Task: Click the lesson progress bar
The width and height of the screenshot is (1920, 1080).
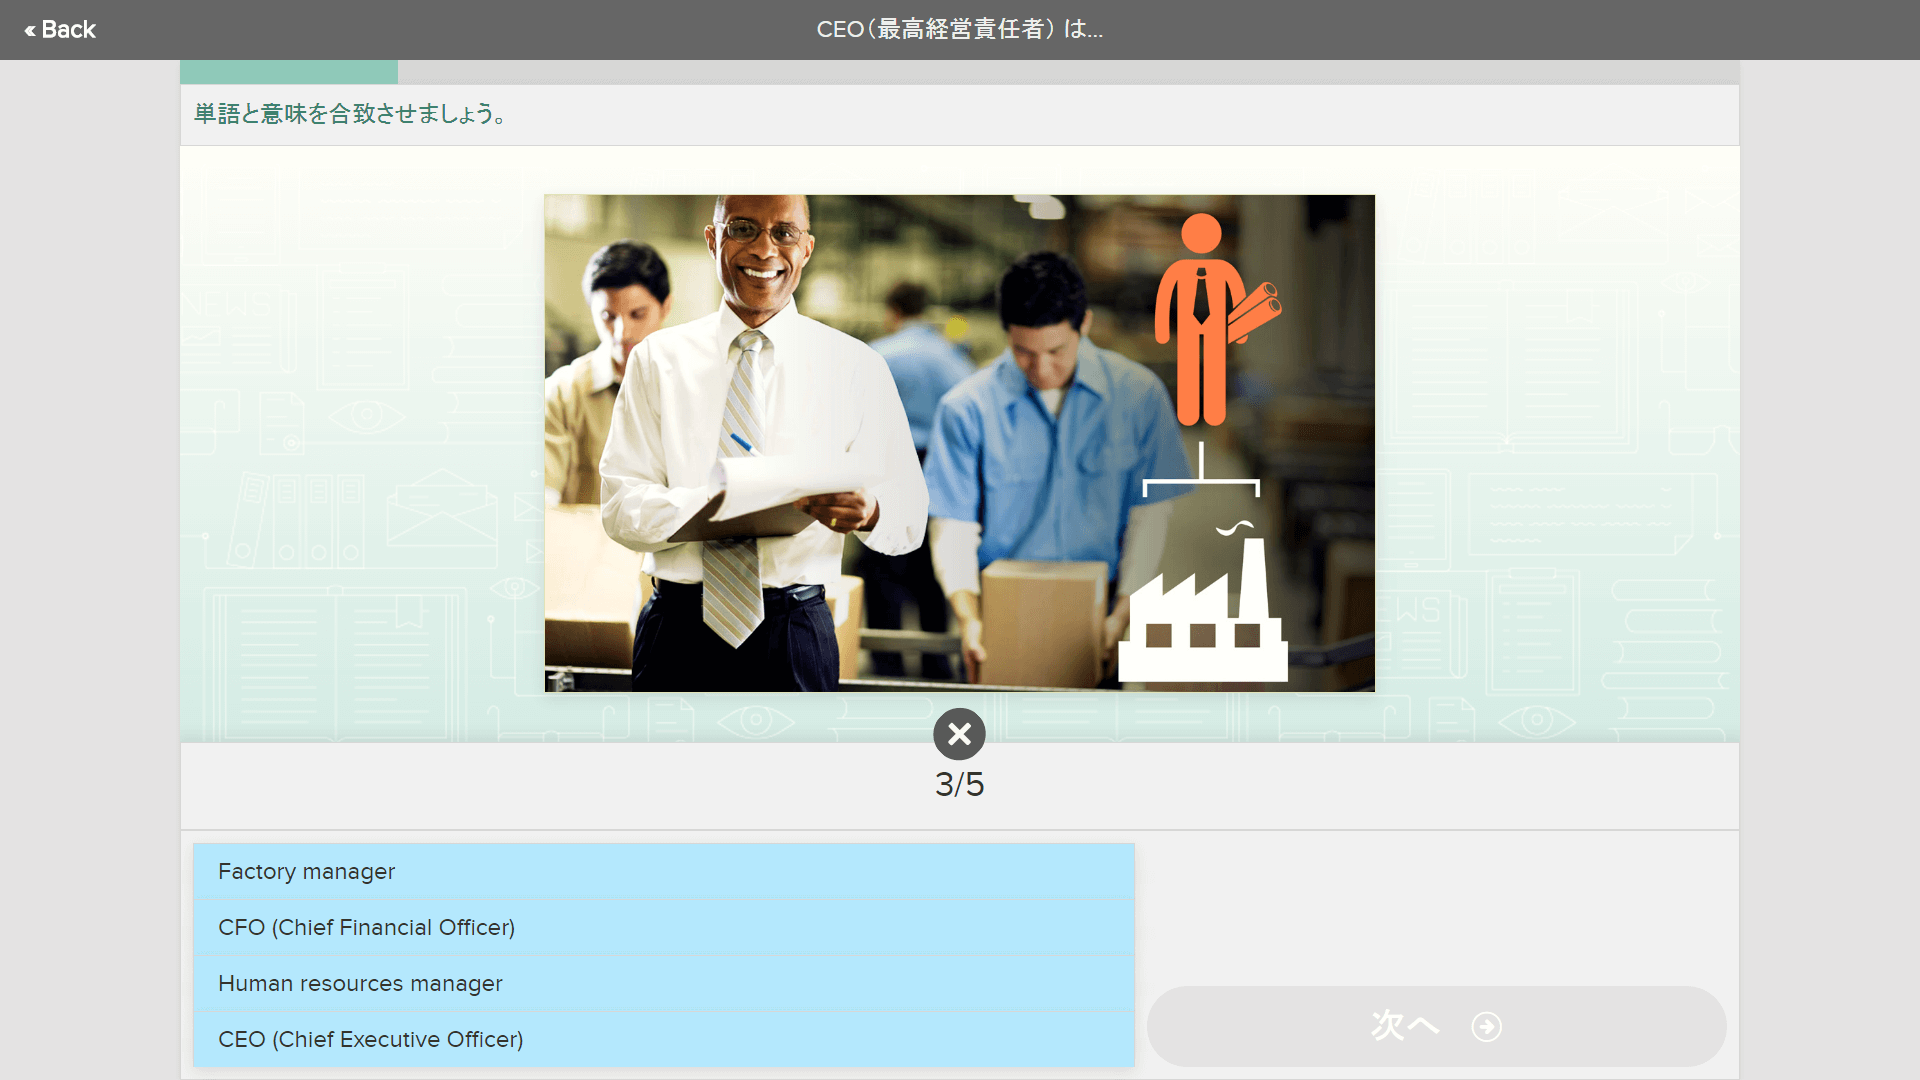Action: click(959, 72)
